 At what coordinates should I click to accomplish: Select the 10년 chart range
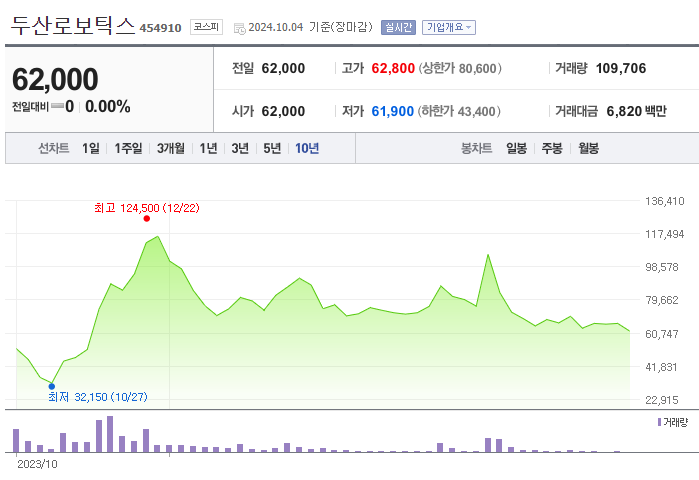coord(307,148)
